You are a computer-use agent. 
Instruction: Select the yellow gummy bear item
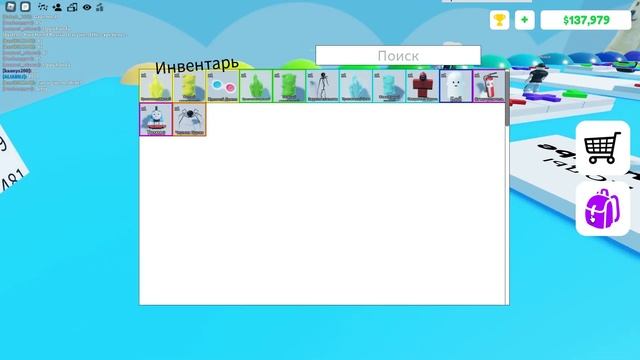click(189, 86)
